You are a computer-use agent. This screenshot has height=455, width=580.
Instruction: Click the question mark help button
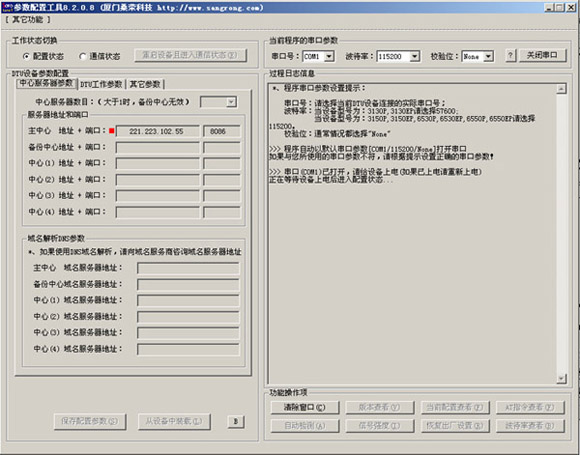[x=510, y=56]
